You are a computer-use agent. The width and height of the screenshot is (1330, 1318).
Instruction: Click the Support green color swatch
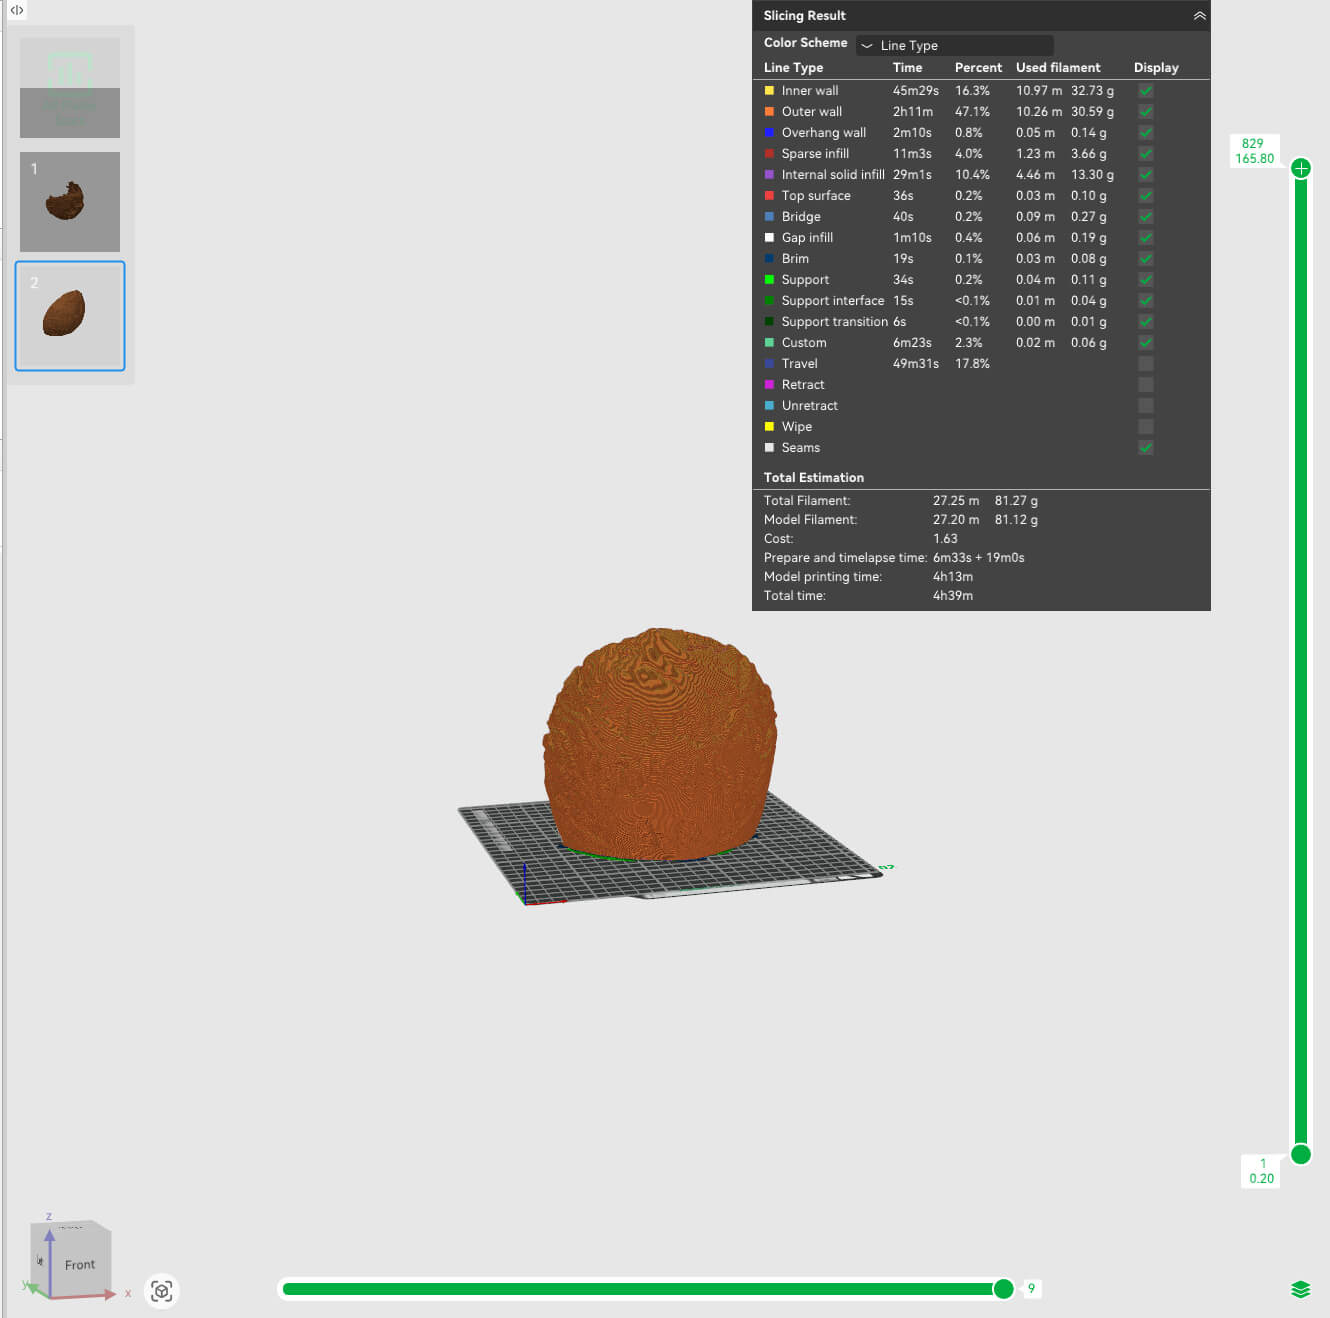[x=769, y=279]
